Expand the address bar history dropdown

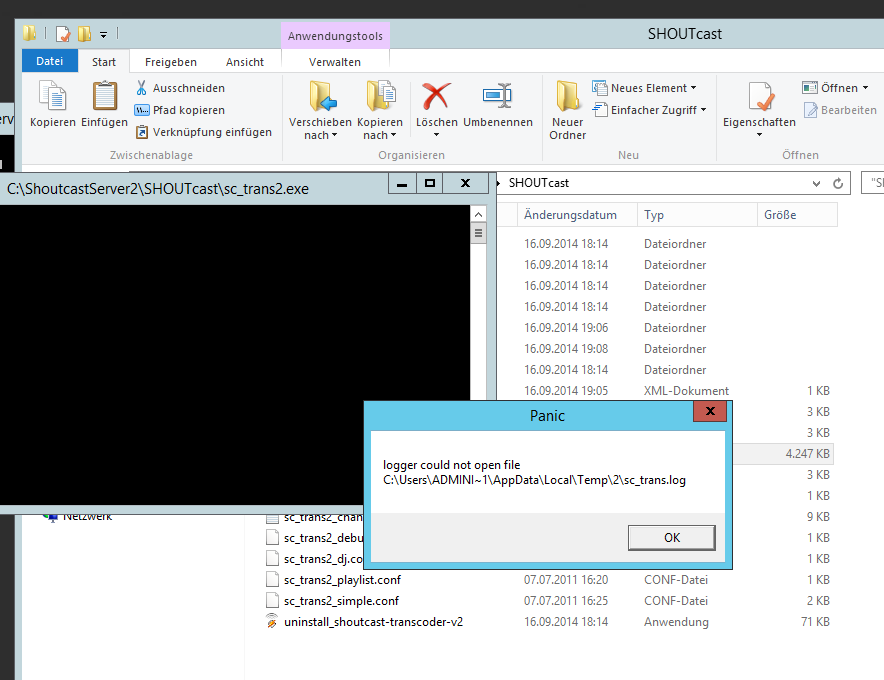point(816,183)
